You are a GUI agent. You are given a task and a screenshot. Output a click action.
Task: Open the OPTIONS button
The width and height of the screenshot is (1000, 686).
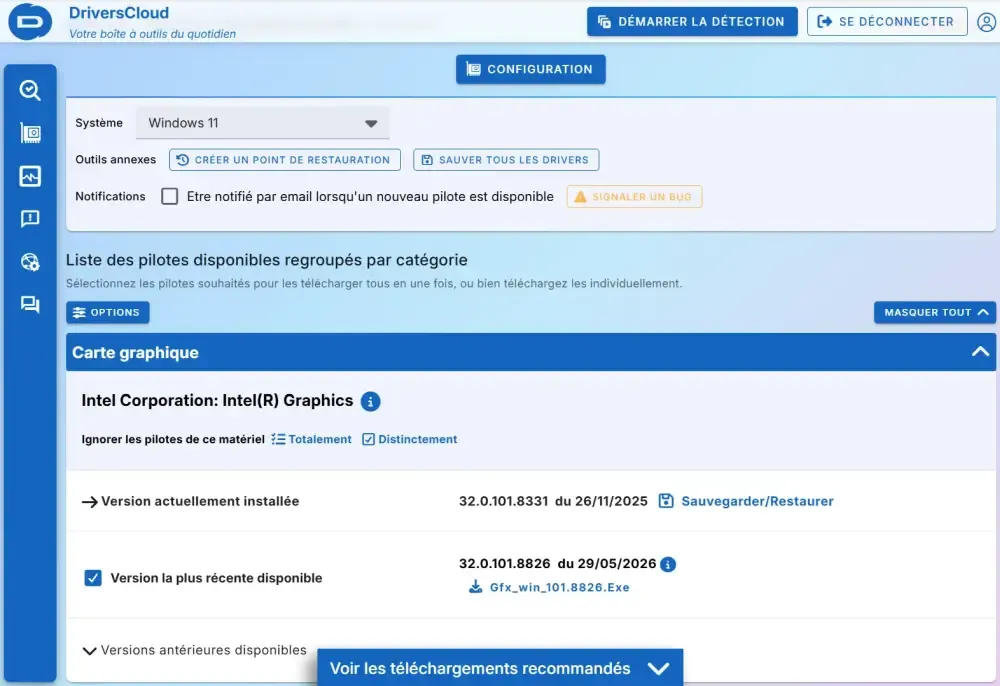pos(108,312)
